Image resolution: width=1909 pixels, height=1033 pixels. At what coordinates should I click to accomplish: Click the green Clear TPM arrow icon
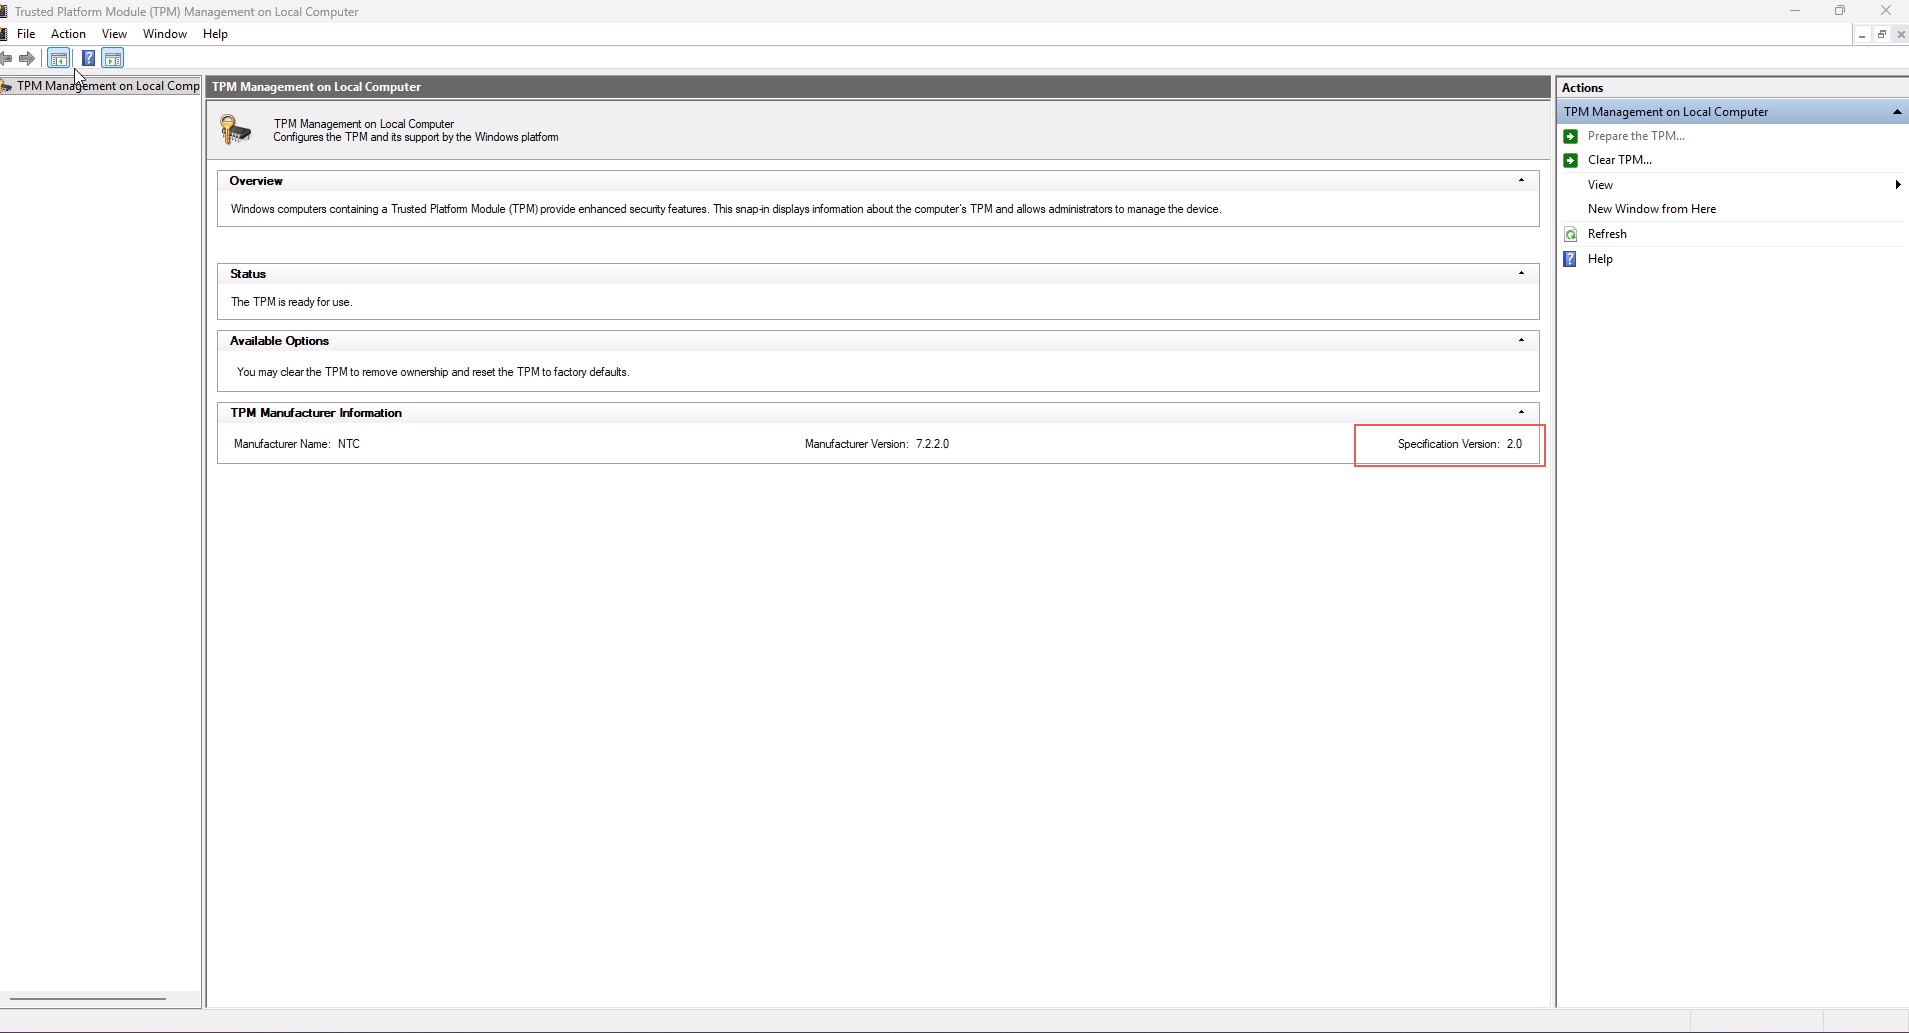click(x=1570, y=160)
